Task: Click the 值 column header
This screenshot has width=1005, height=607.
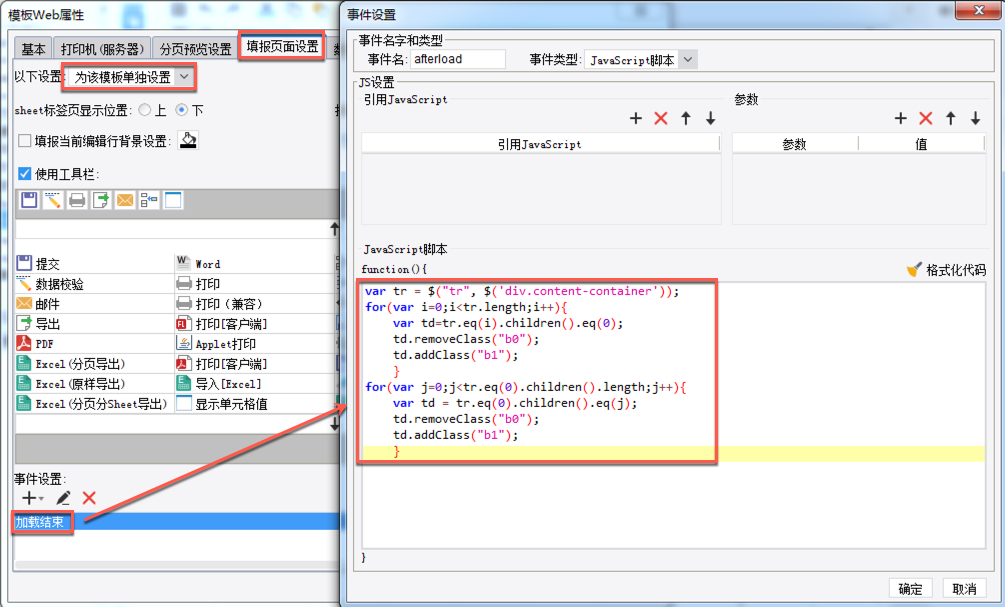Action: (921, 144)
